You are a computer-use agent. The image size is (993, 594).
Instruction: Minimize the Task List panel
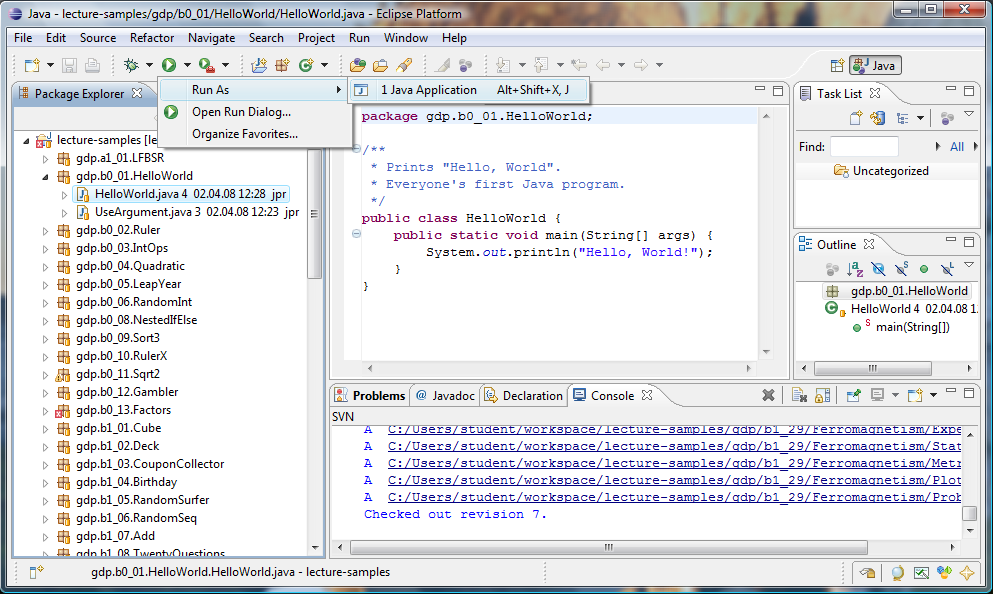click(x=951, y=89)
